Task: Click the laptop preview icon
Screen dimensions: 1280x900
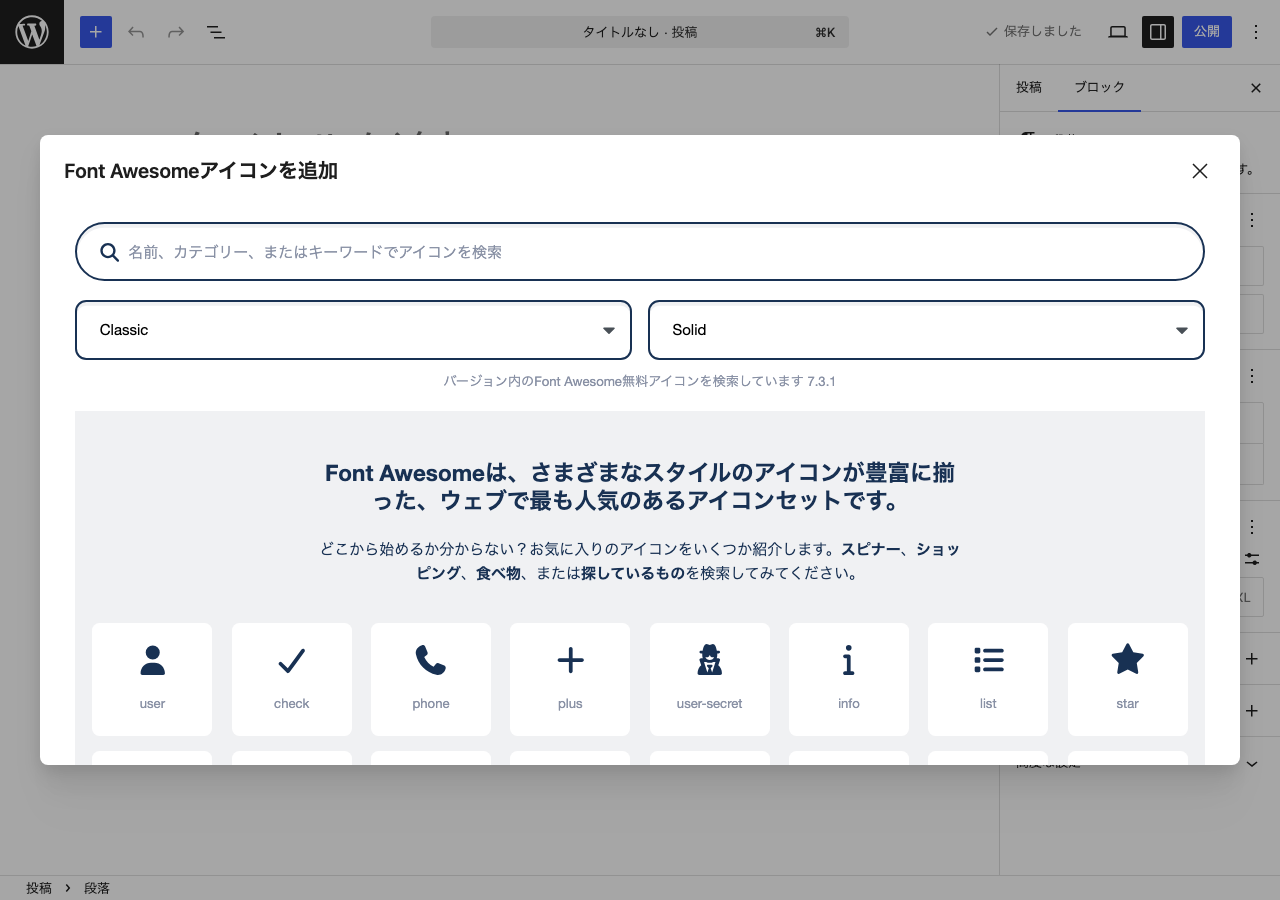Action: click(x=1118, y=32)
